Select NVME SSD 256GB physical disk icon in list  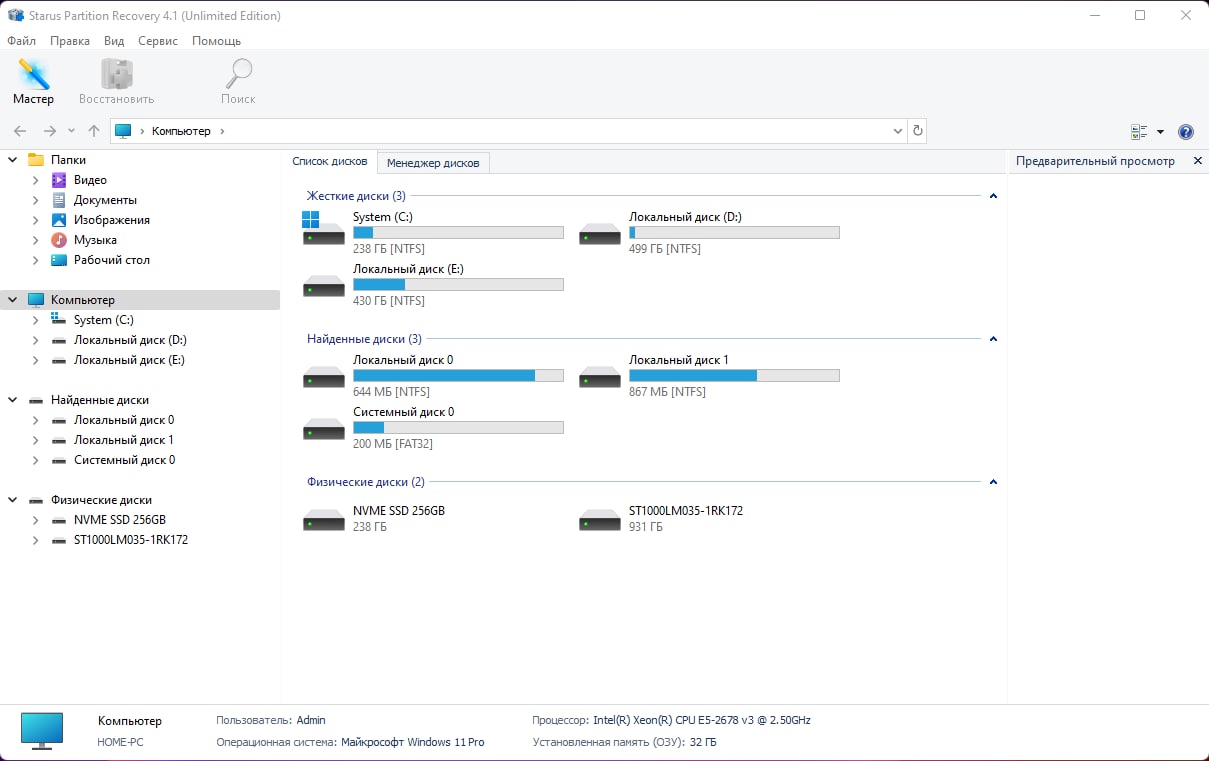(323, 520)
